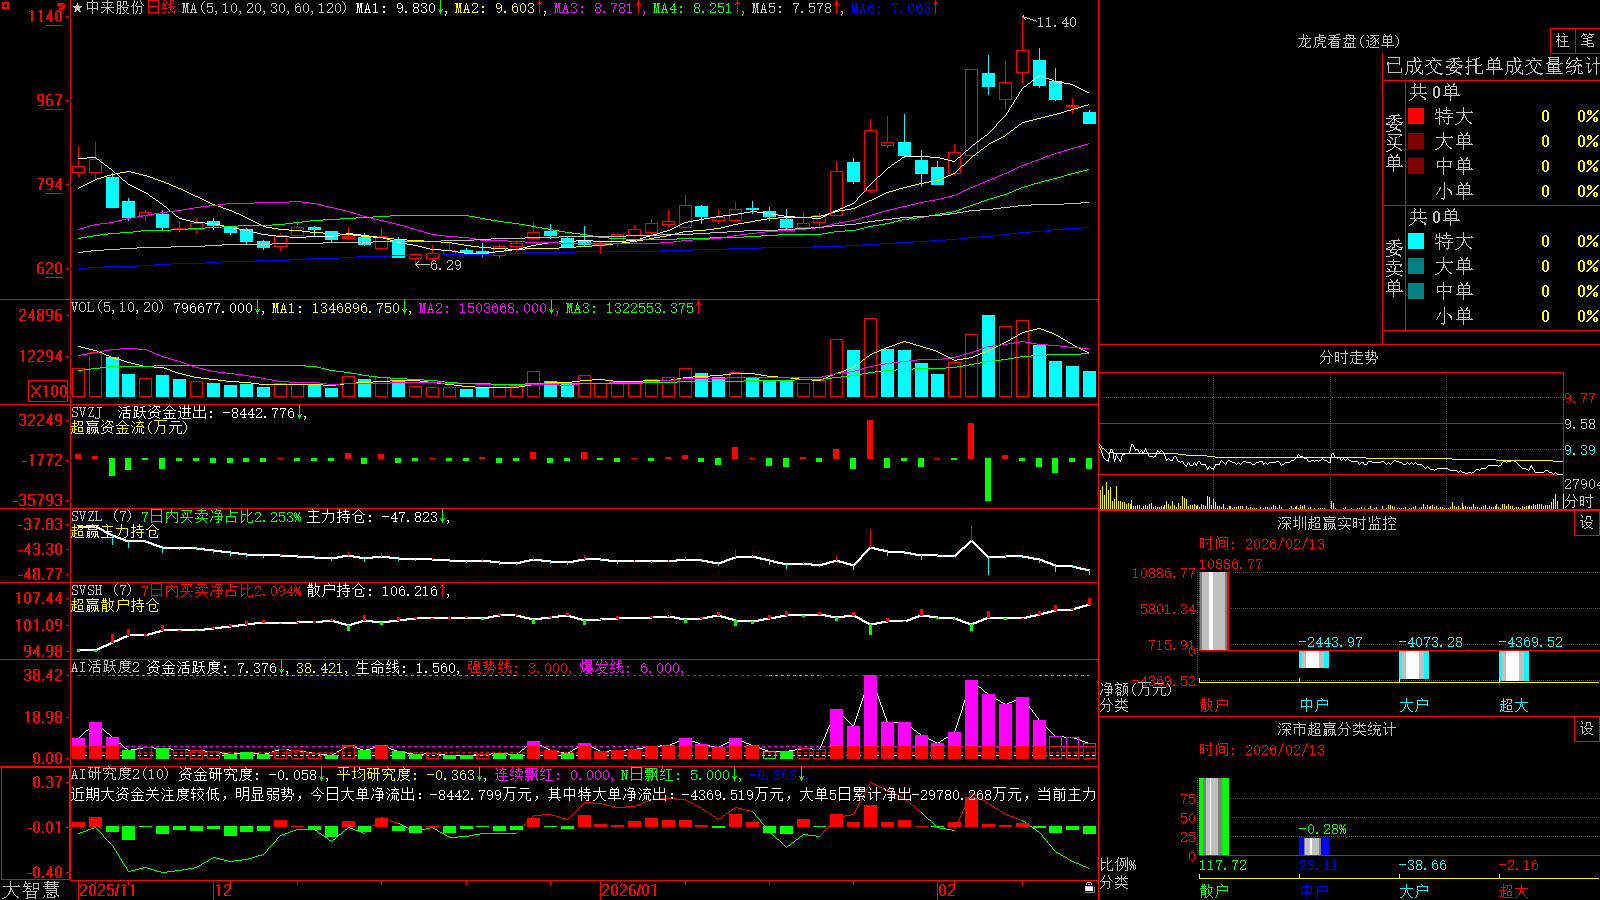Open 设 settings for 深圳超赢实时监控

(1587, 523)
